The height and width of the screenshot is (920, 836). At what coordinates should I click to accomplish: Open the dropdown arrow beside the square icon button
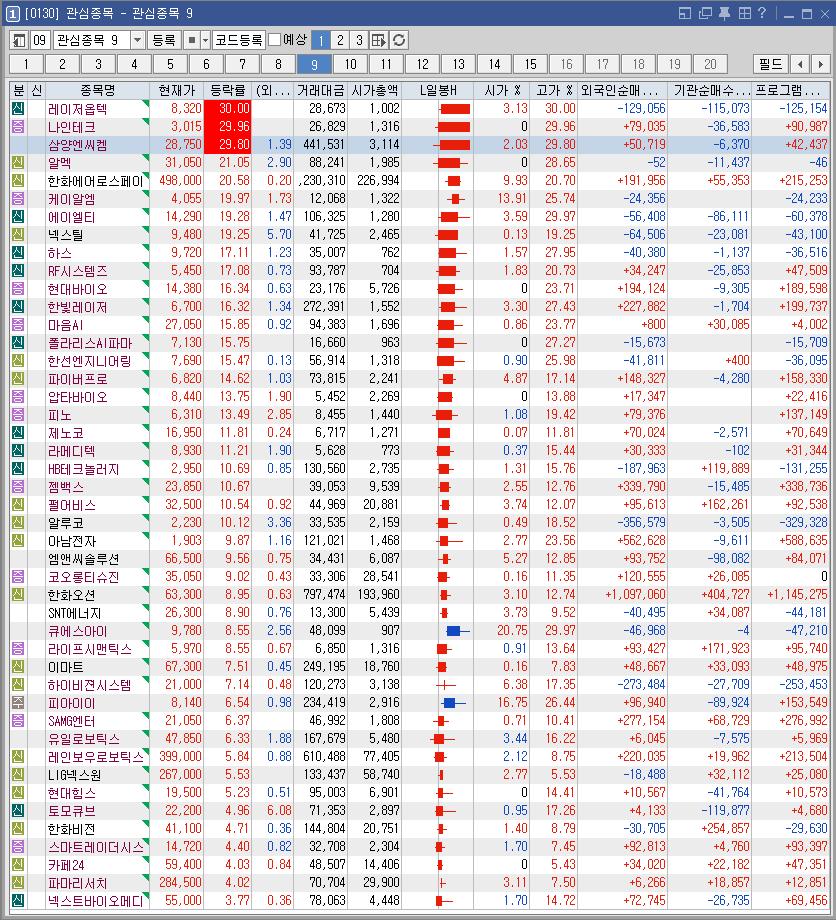(205, 40)
